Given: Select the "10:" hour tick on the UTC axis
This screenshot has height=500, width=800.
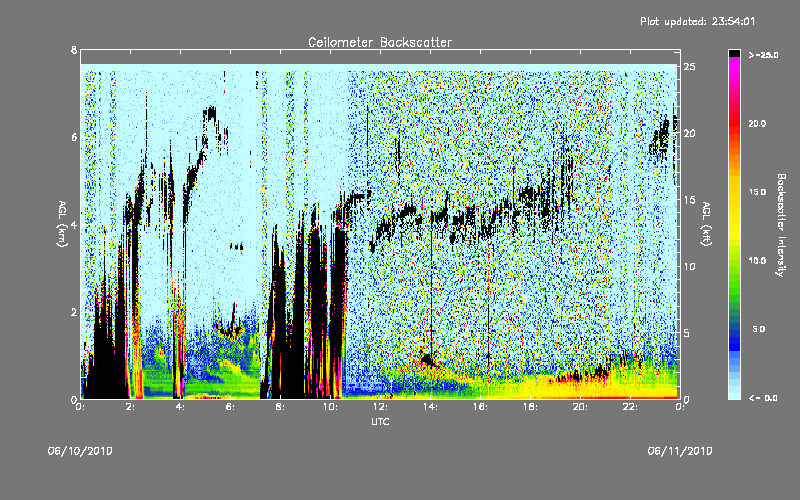Looking at the screenshot, I should click(330, 407).
